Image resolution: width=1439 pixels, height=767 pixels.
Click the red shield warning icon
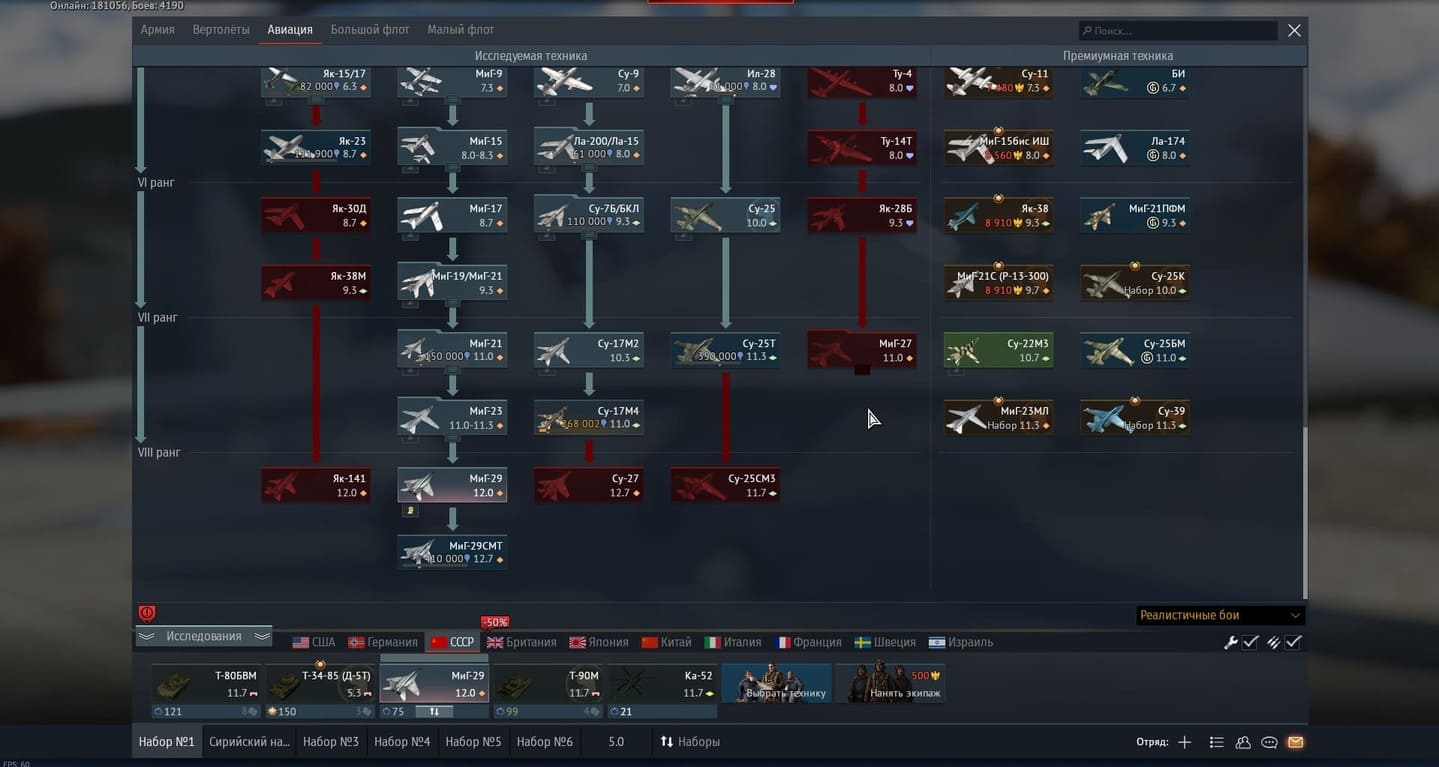(147, 614)
